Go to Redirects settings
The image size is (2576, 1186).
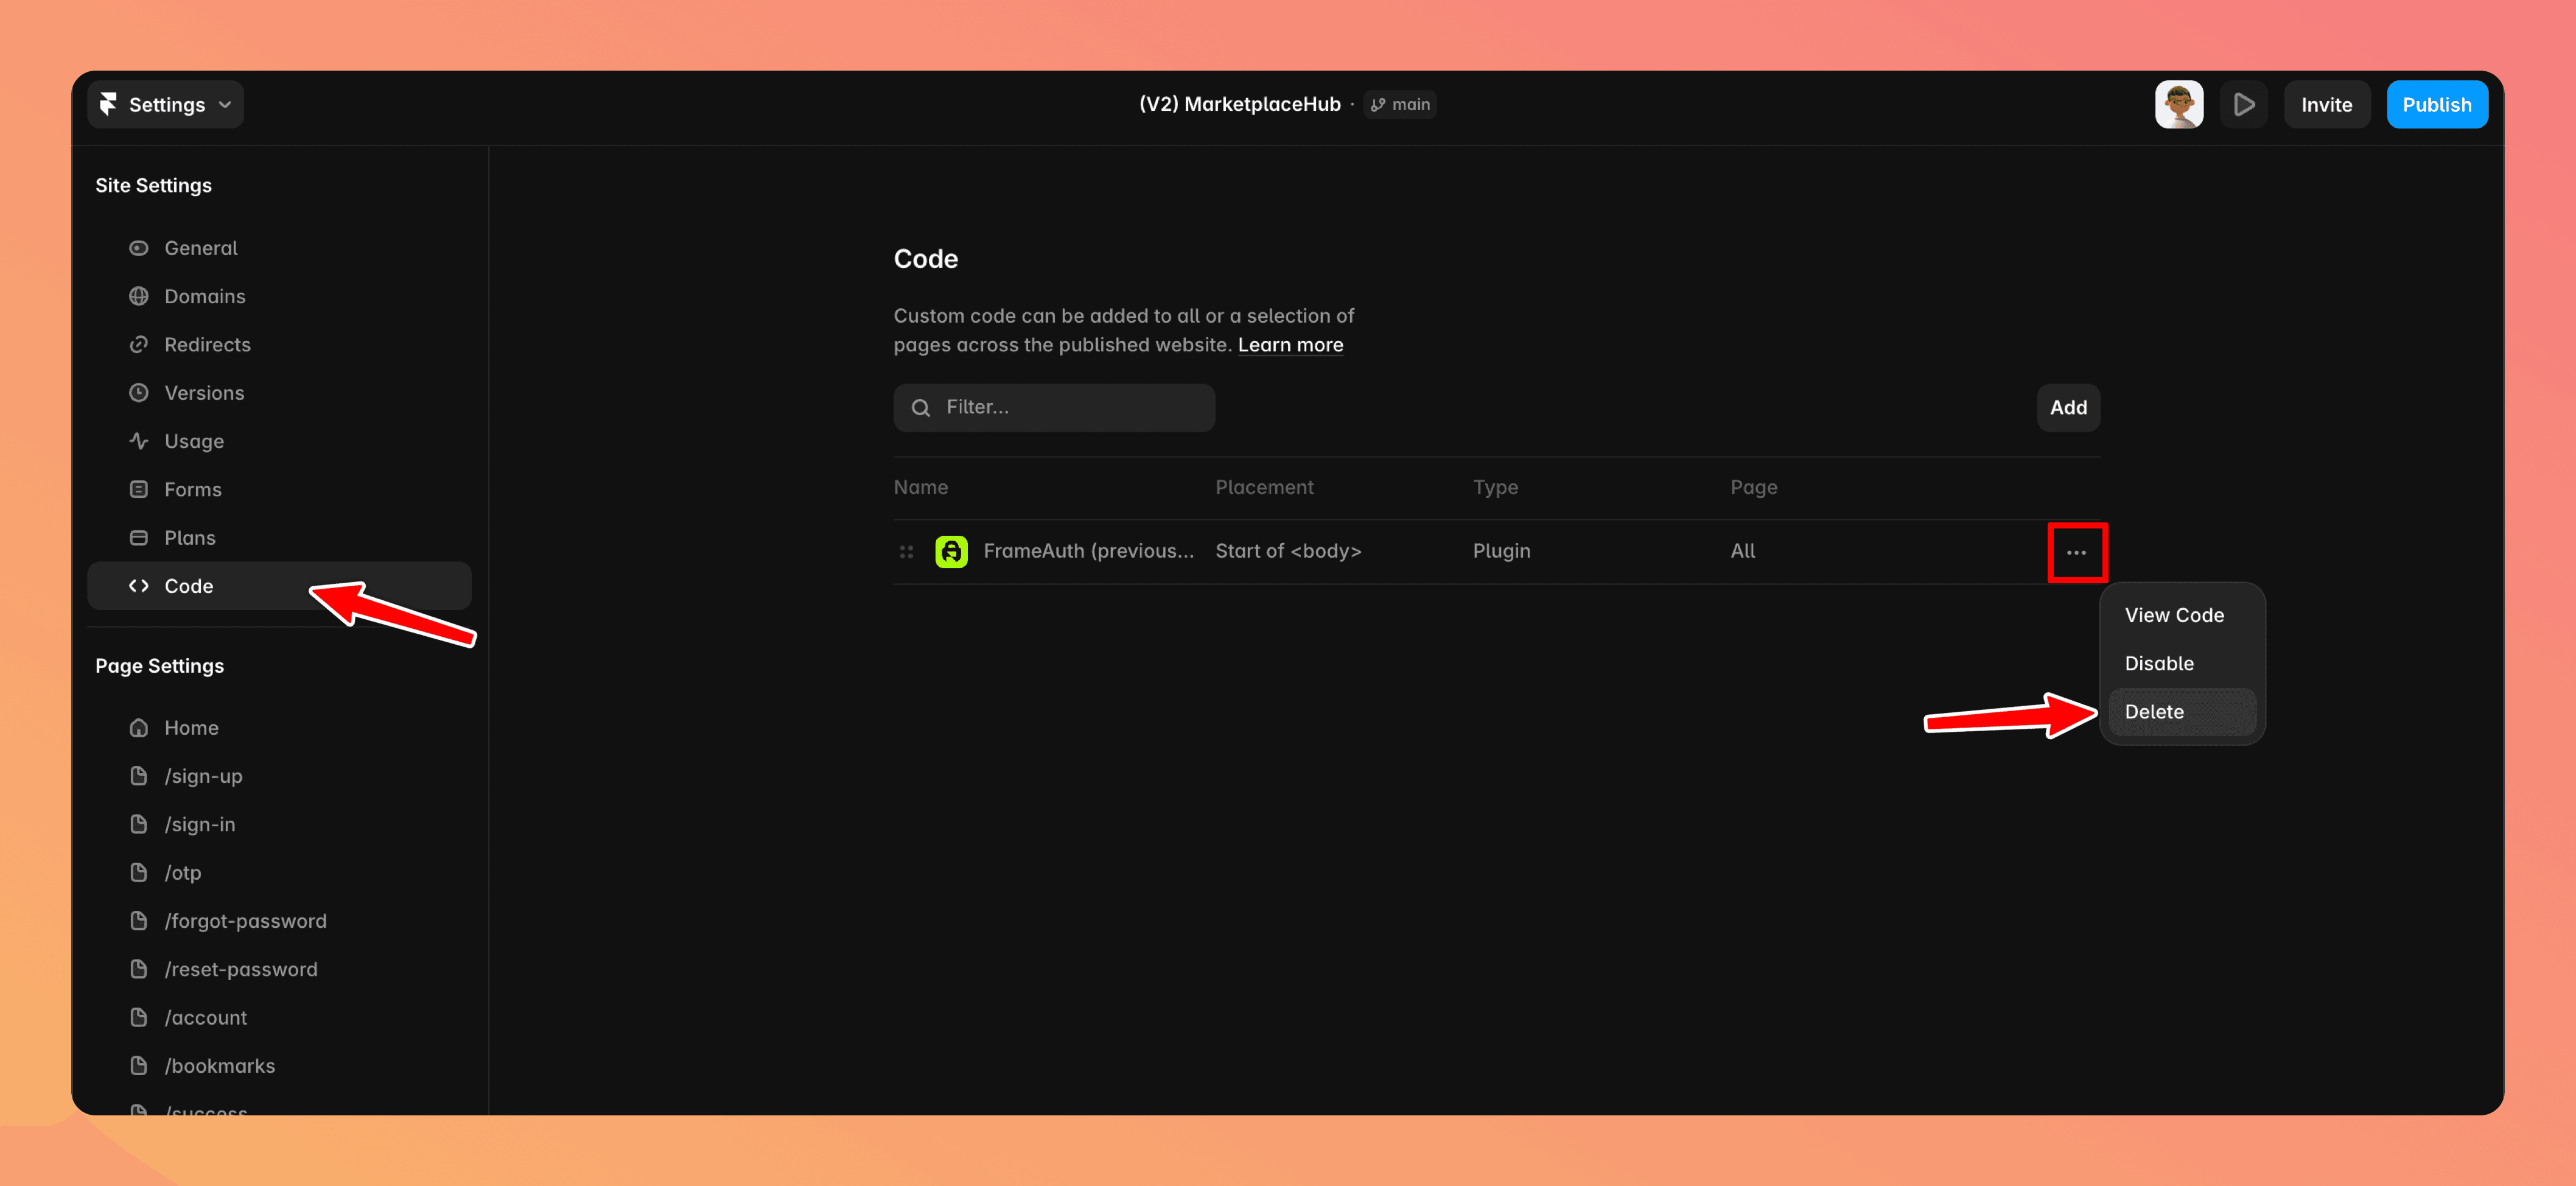(x=280, y=345)
